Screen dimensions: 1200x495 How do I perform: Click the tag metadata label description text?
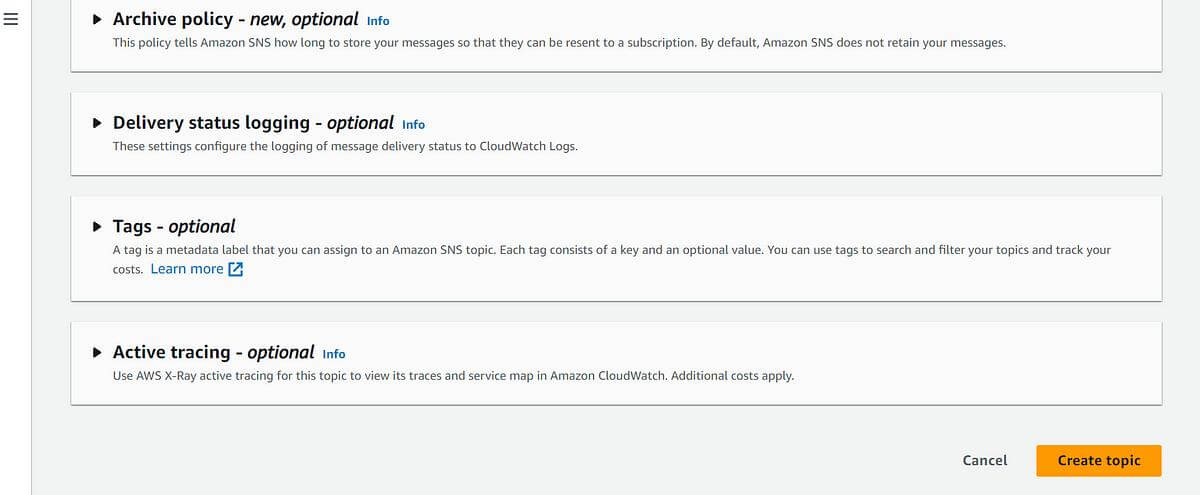[x=611, y=259]
